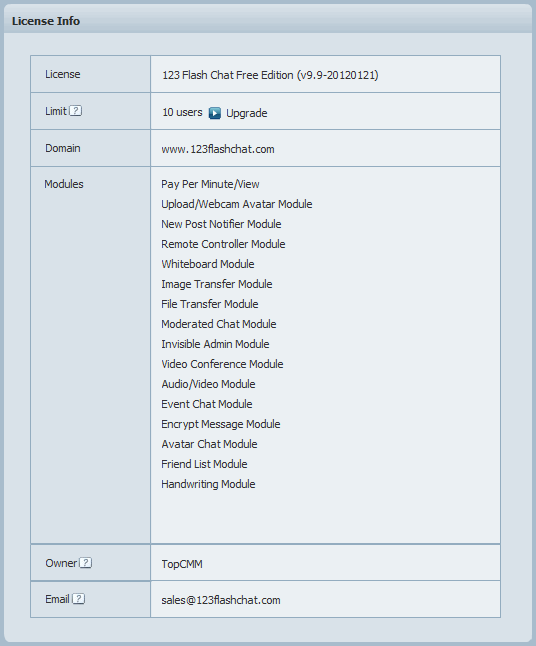Image resolution: width=536 pixels, height=646 pixels.
Task: Select the Pay Per Minute/View module entry
Action: click(210, 184)
